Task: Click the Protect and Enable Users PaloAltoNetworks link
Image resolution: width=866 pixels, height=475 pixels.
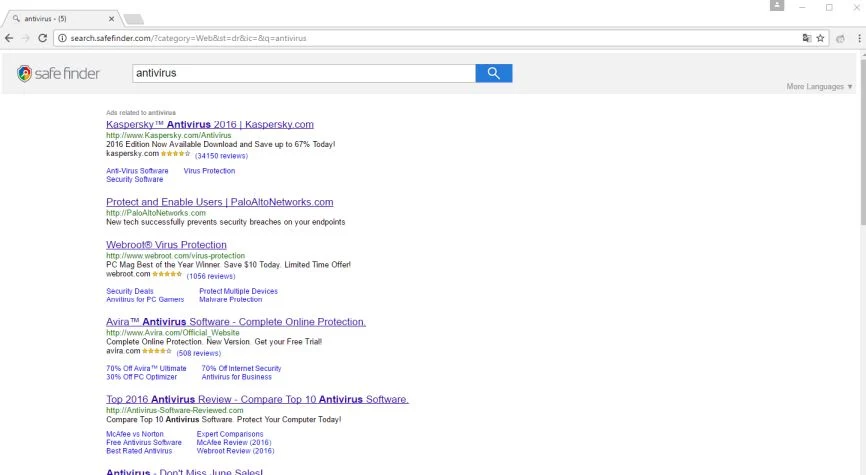Action: [220, 202]
